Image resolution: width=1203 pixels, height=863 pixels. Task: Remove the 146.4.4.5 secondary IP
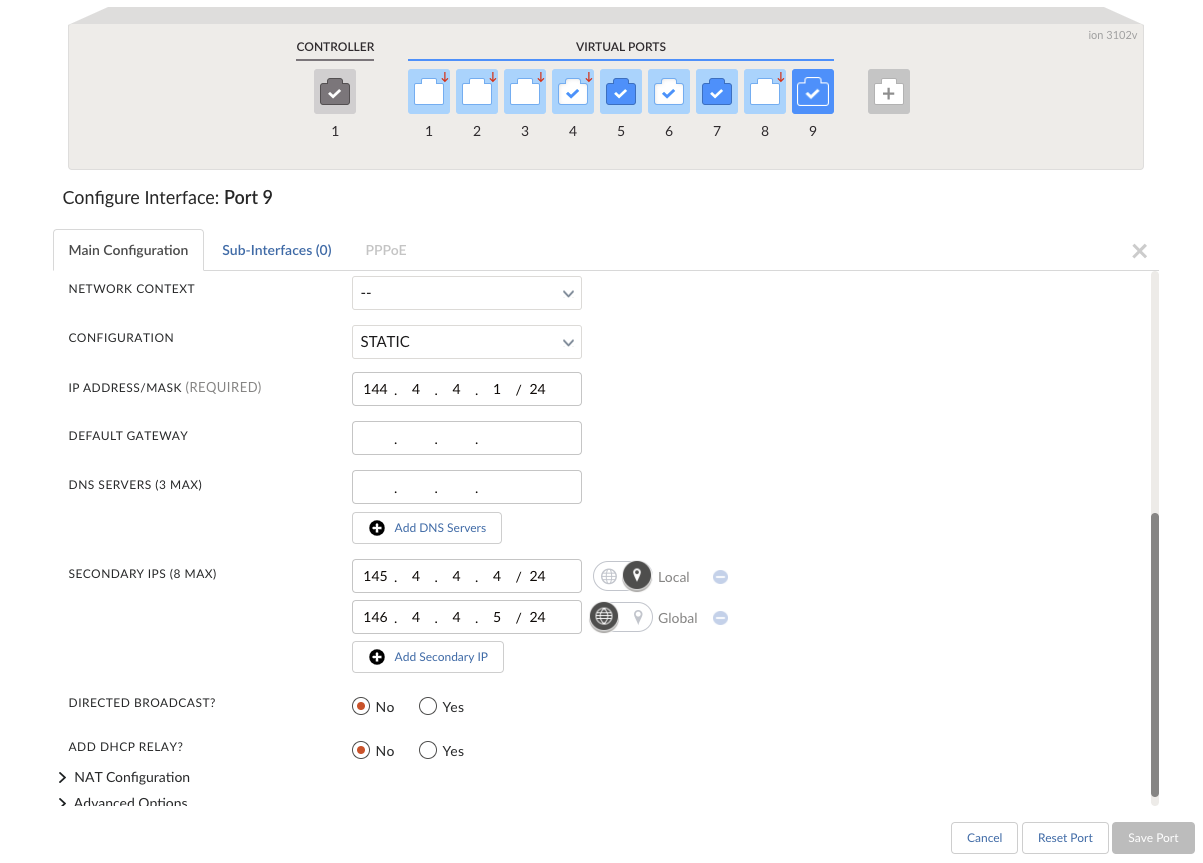(x=720, y=618)
